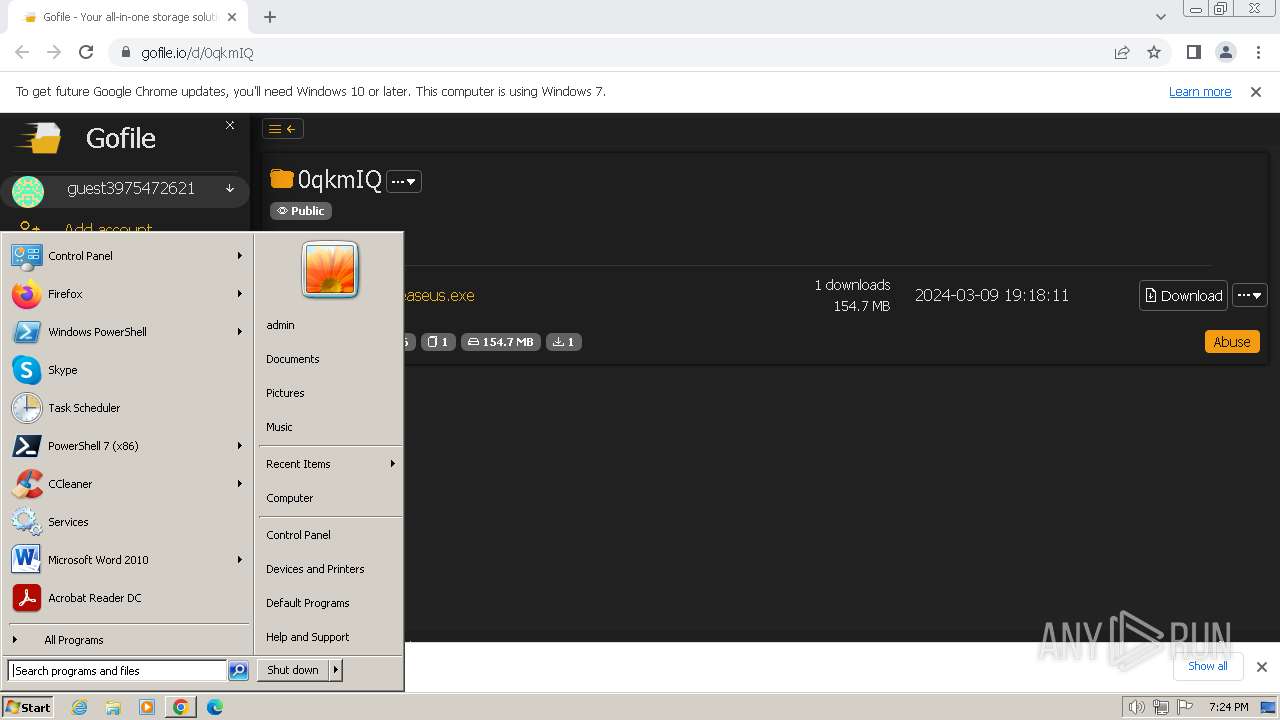Open Control Panel in right Start menu column

[330, 535]
